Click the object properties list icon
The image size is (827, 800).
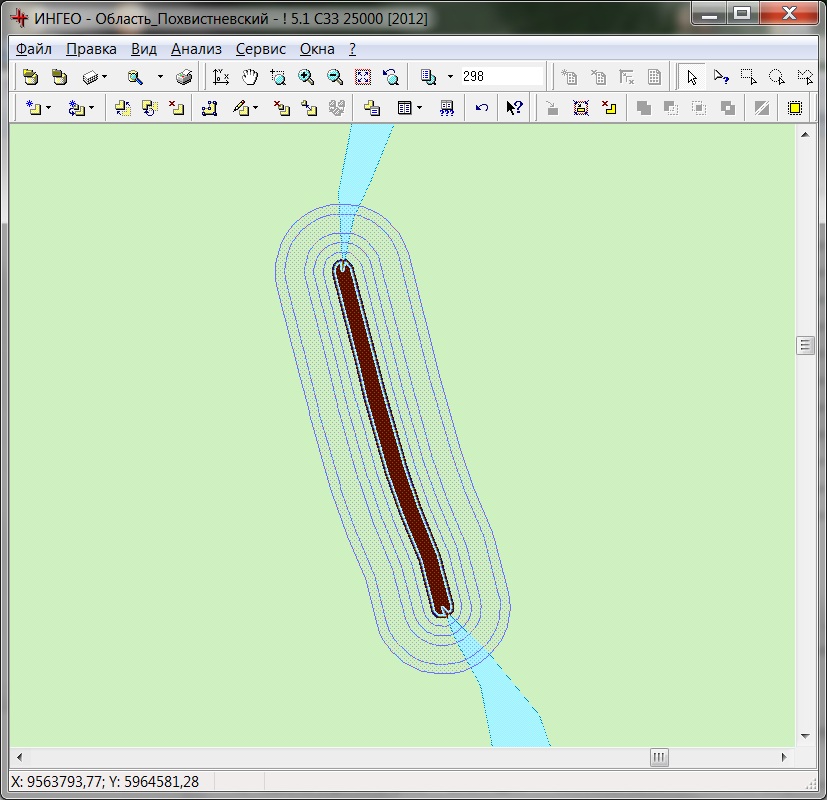point(372,108)
